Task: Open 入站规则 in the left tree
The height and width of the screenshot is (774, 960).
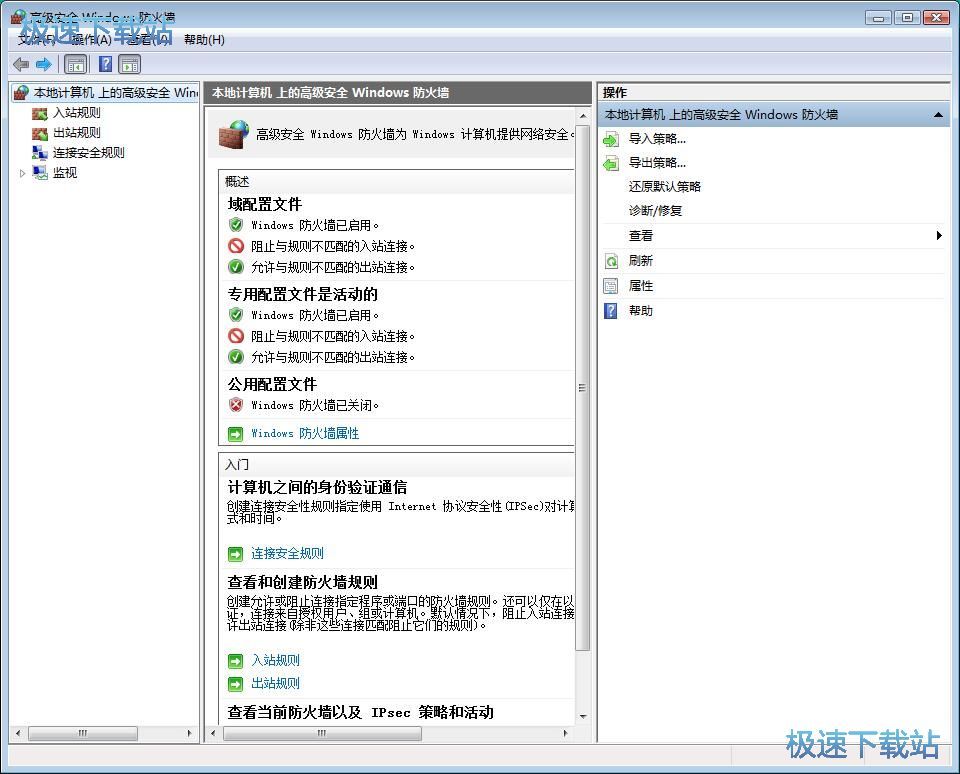Action: click(x=77, y=113)
